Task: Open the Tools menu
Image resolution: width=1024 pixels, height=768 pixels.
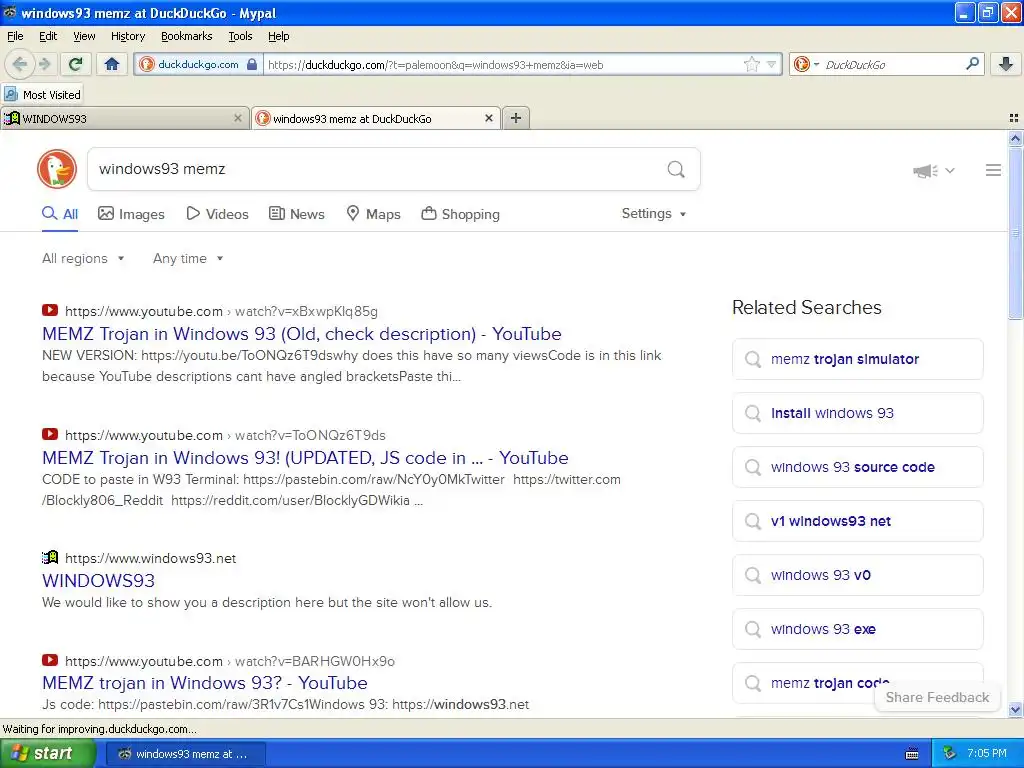Action: tap(240, 36)
